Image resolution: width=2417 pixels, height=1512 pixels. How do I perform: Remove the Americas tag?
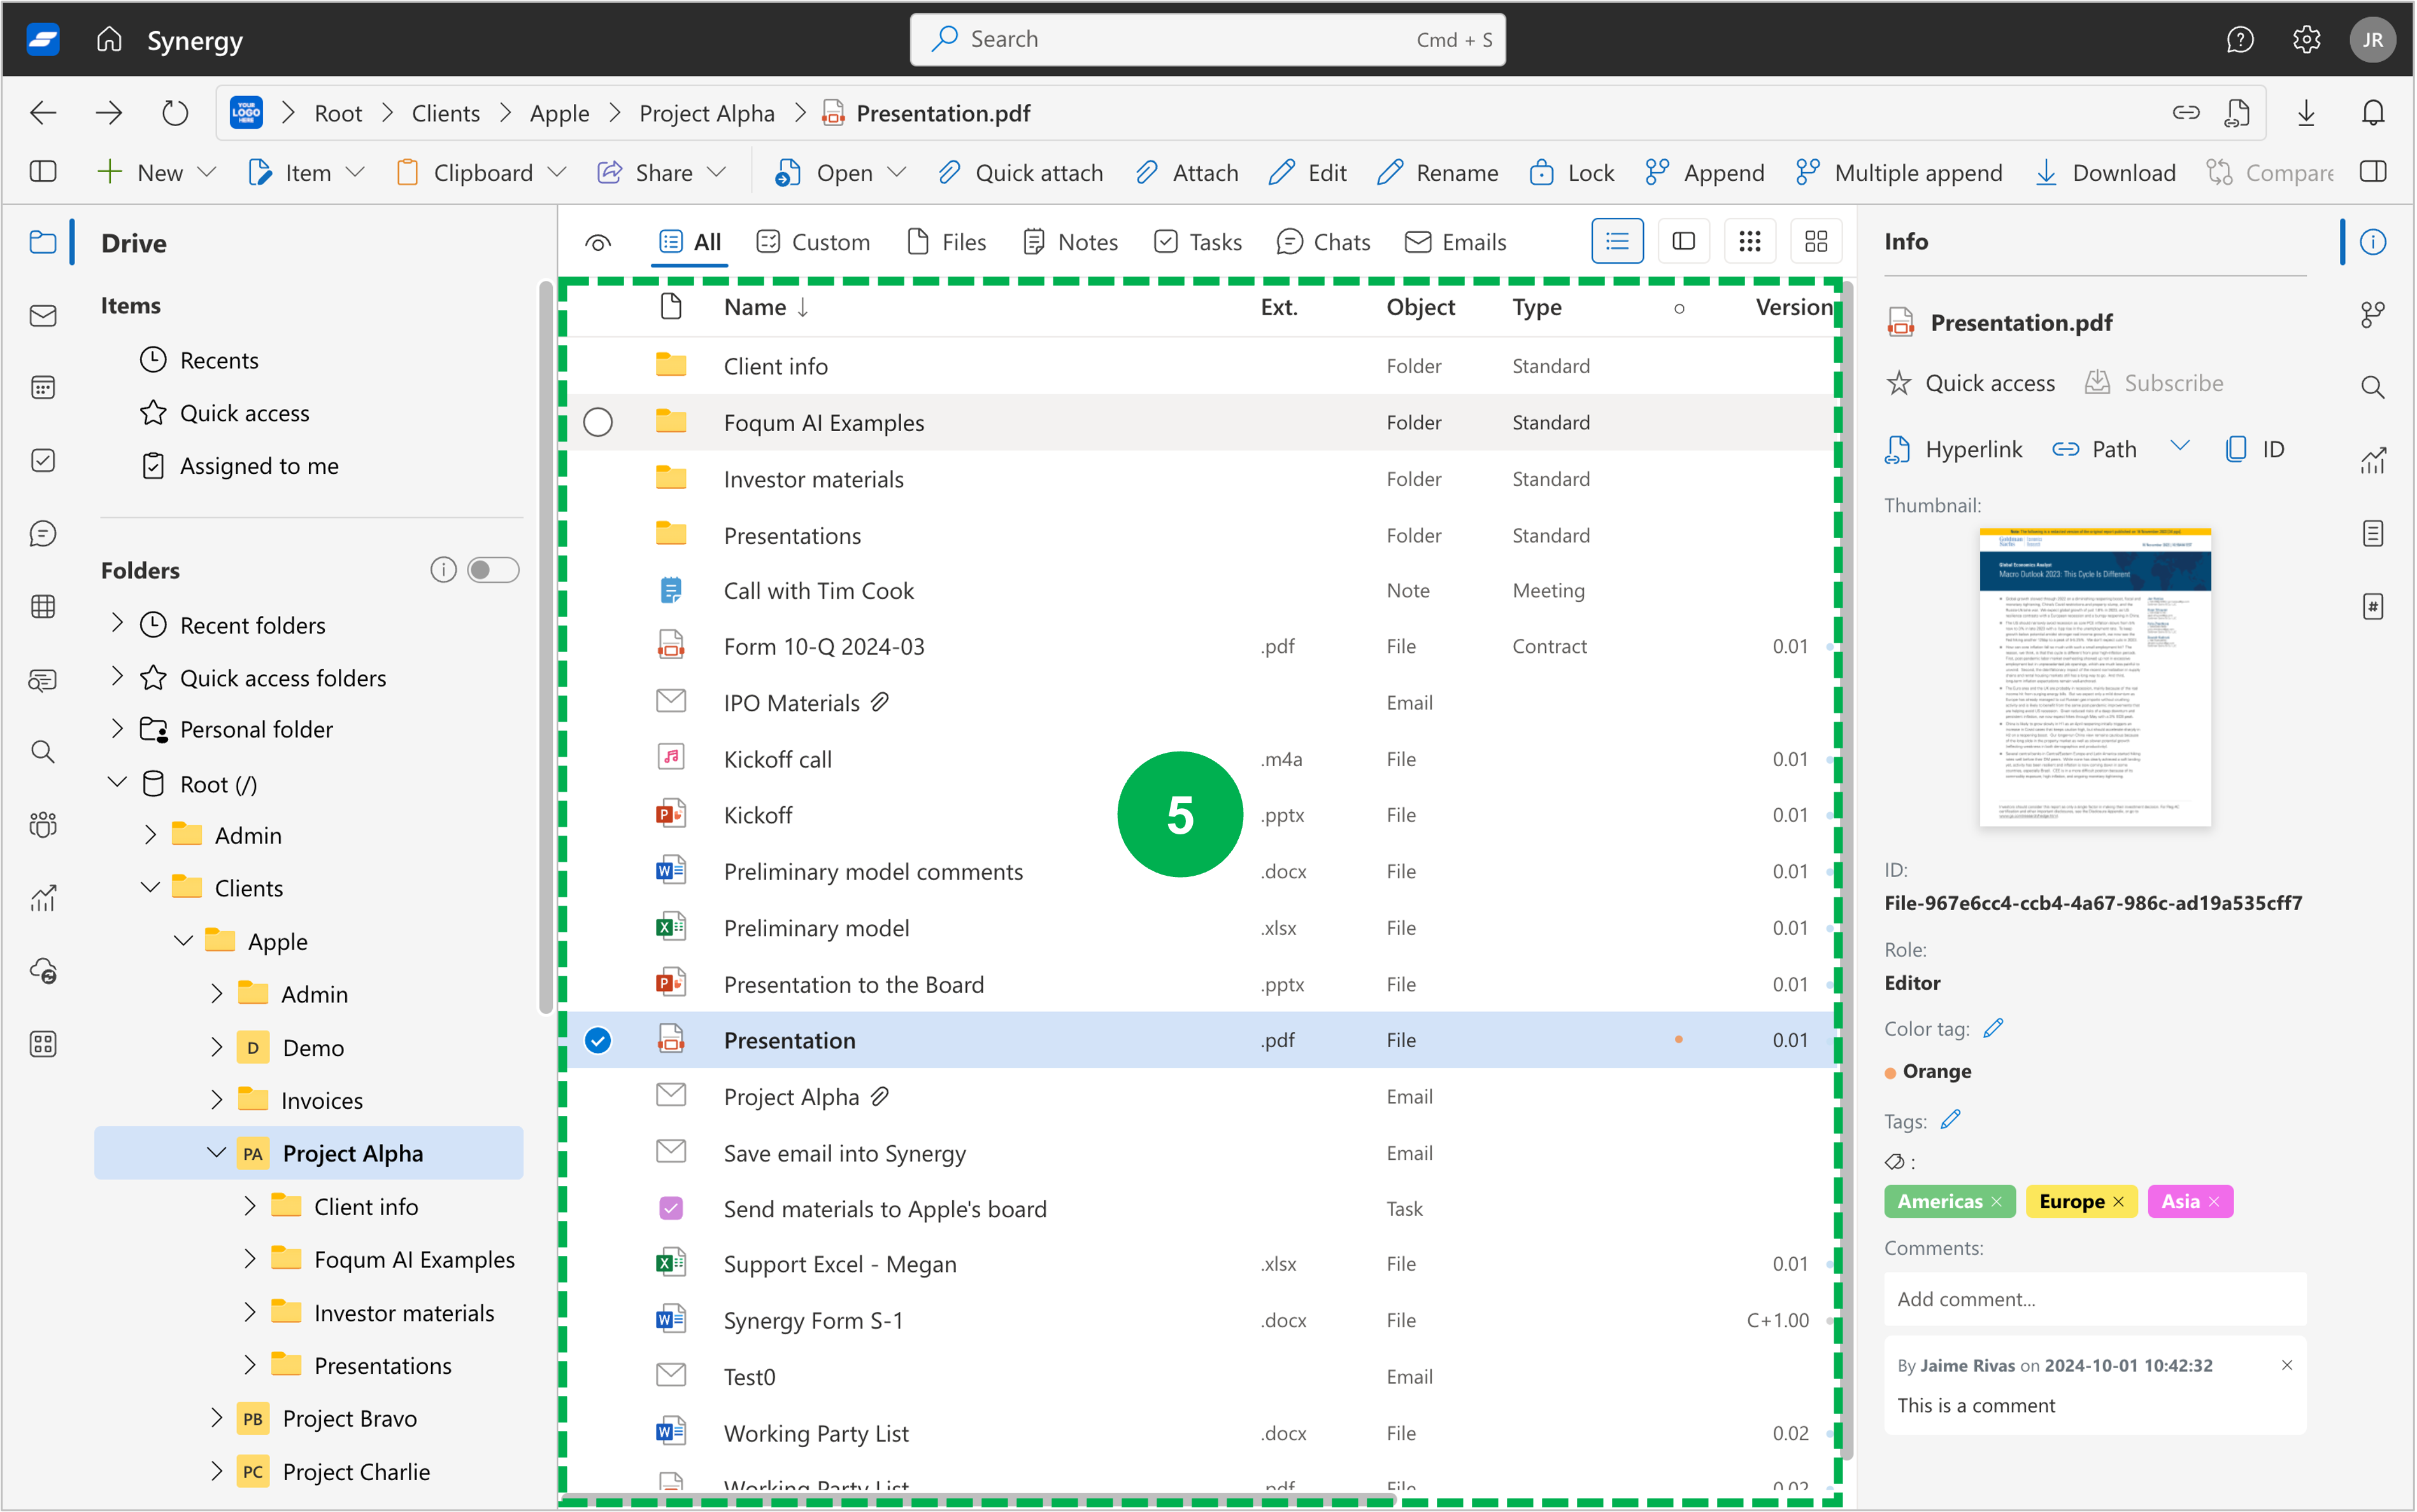tap(1997, 1201)
